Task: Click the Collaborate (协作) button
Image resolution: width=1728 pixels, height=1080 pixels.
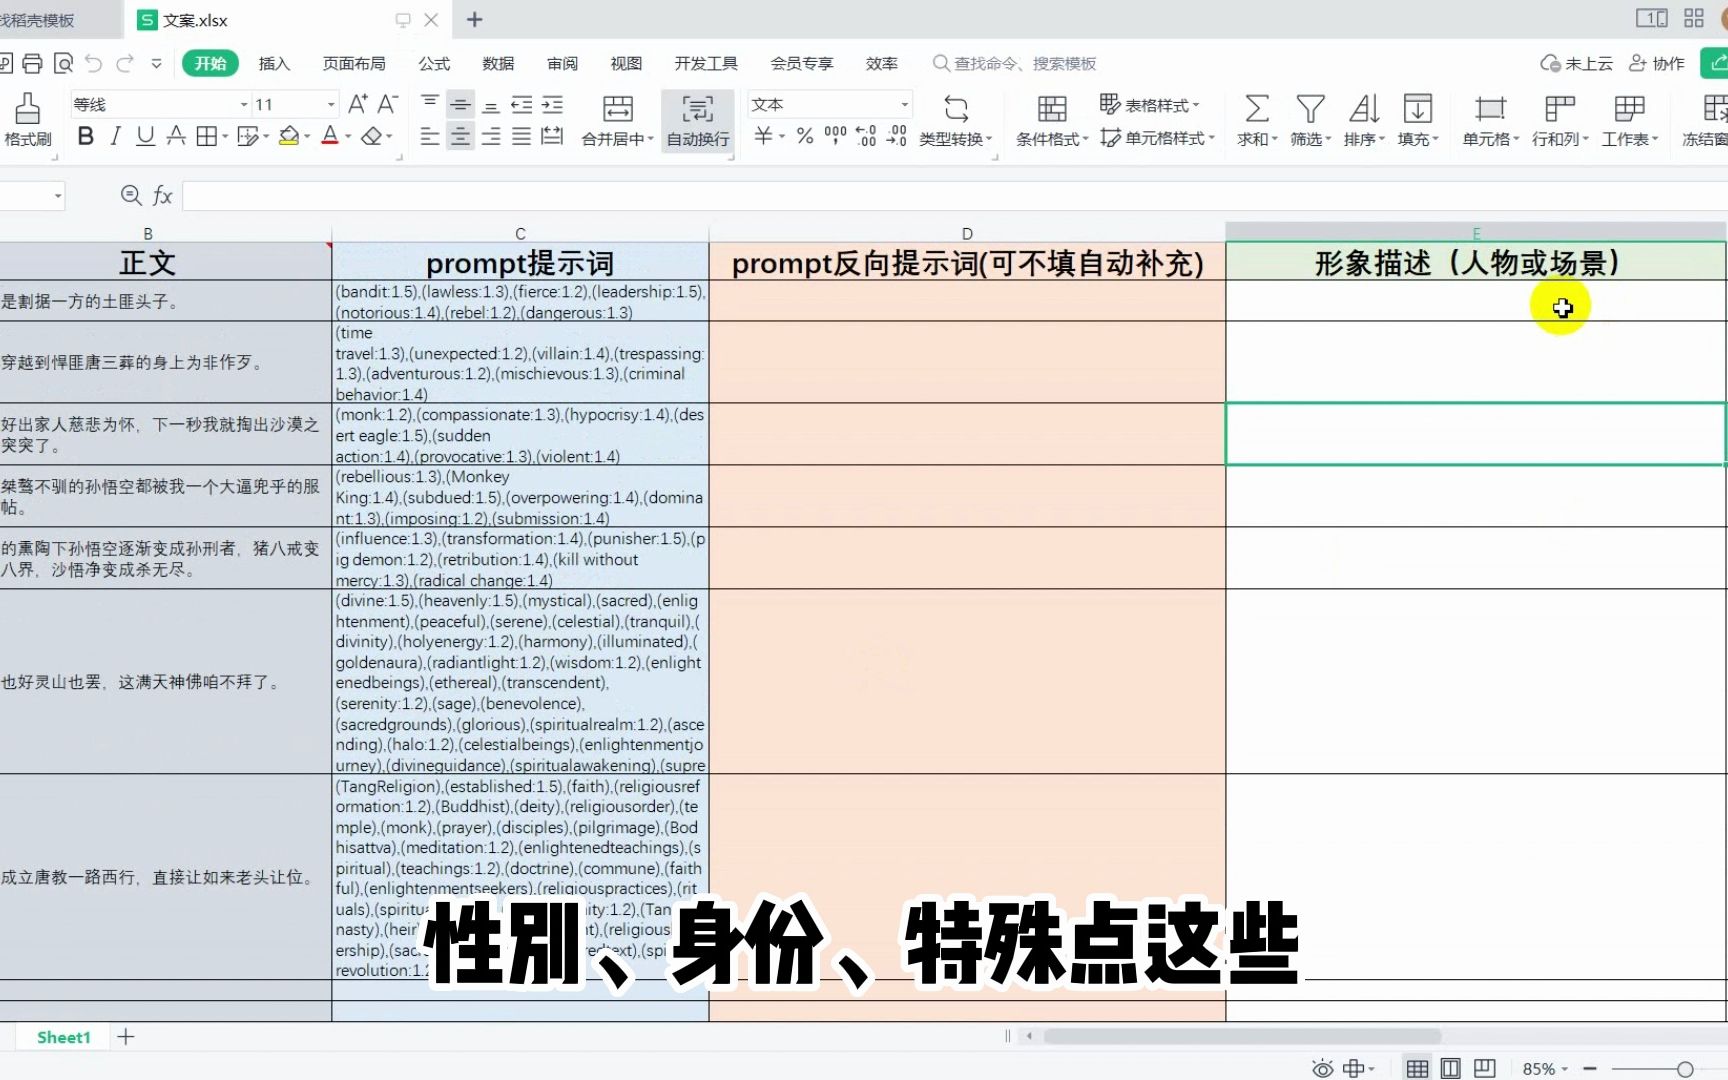Action: (1657, 63)
